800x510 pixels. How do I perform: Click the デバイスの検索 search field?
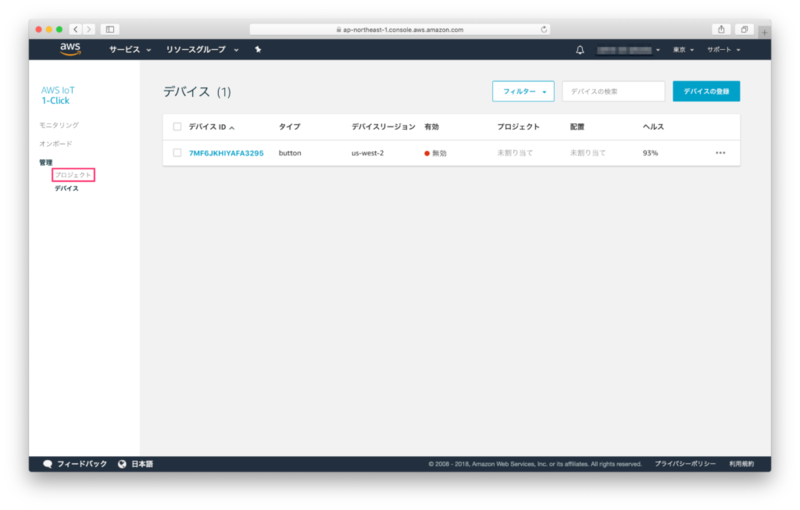coord(613,91)
